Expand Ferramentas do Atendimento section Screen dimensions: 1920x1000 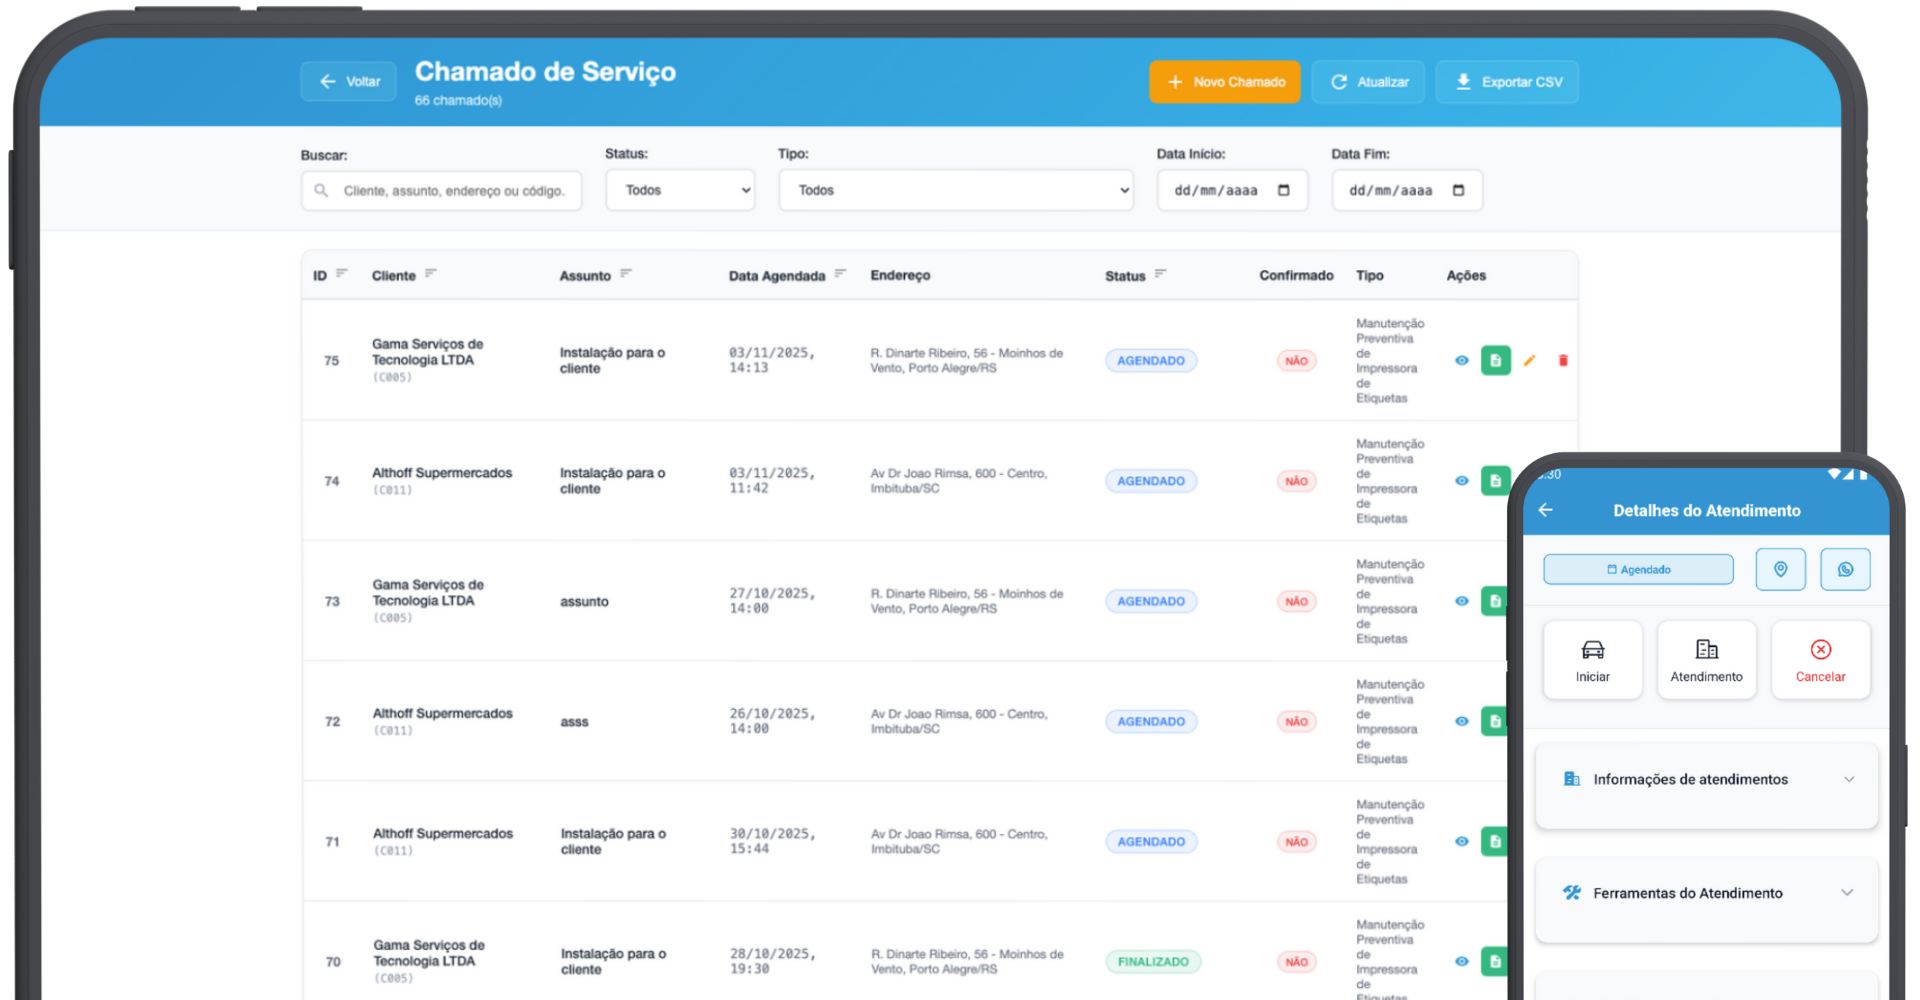tap(1706, 893)
